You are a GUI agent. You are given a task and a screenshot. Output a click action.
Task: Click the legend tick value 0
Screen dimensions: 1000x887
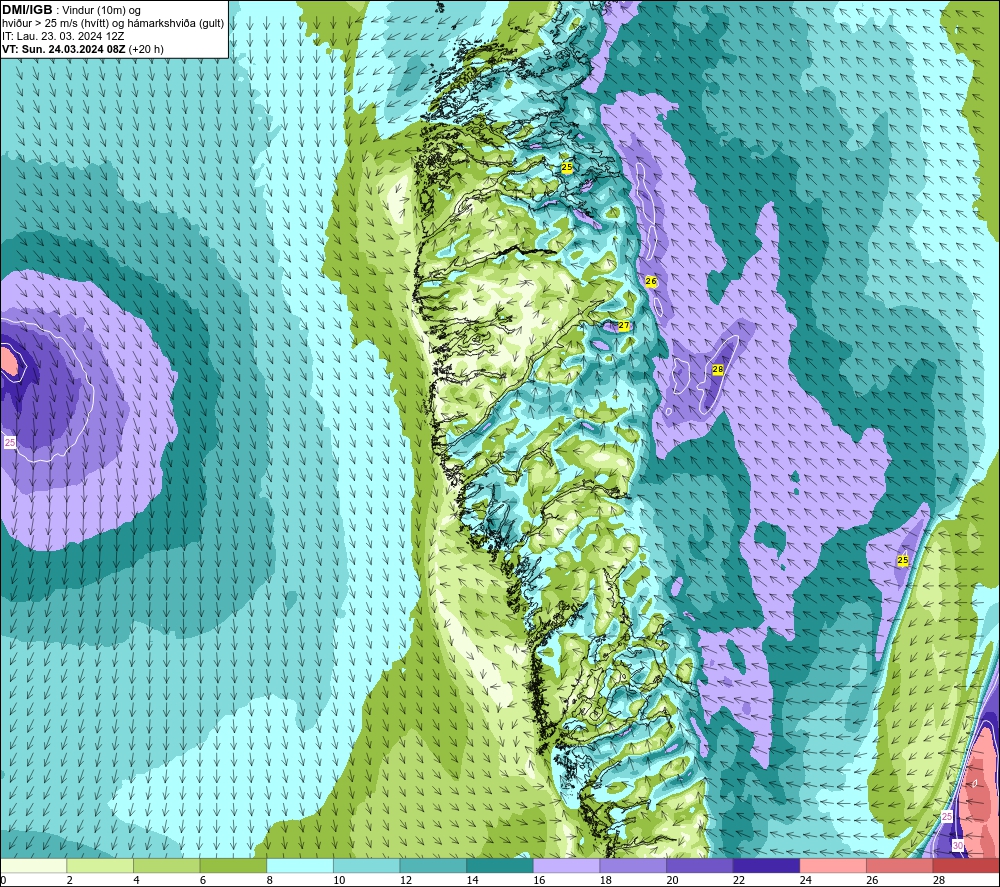[x=3, y=880]
